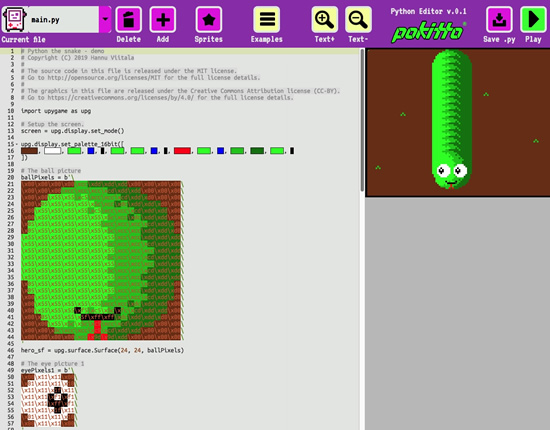The image size is (550, 430).
Task: Click the brown palette swatch on line 16
Action: 29,151
